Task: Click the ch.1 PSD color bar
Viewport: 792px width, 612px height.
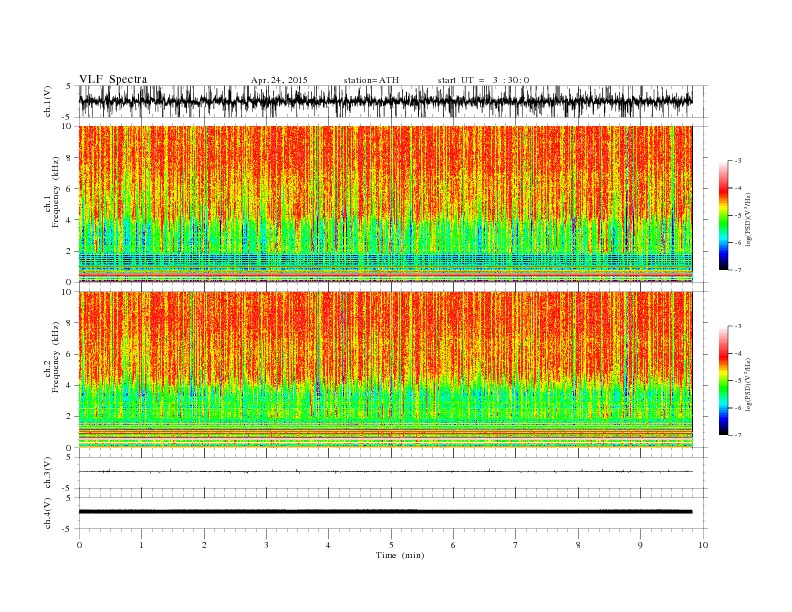Action: coord(723,215)
